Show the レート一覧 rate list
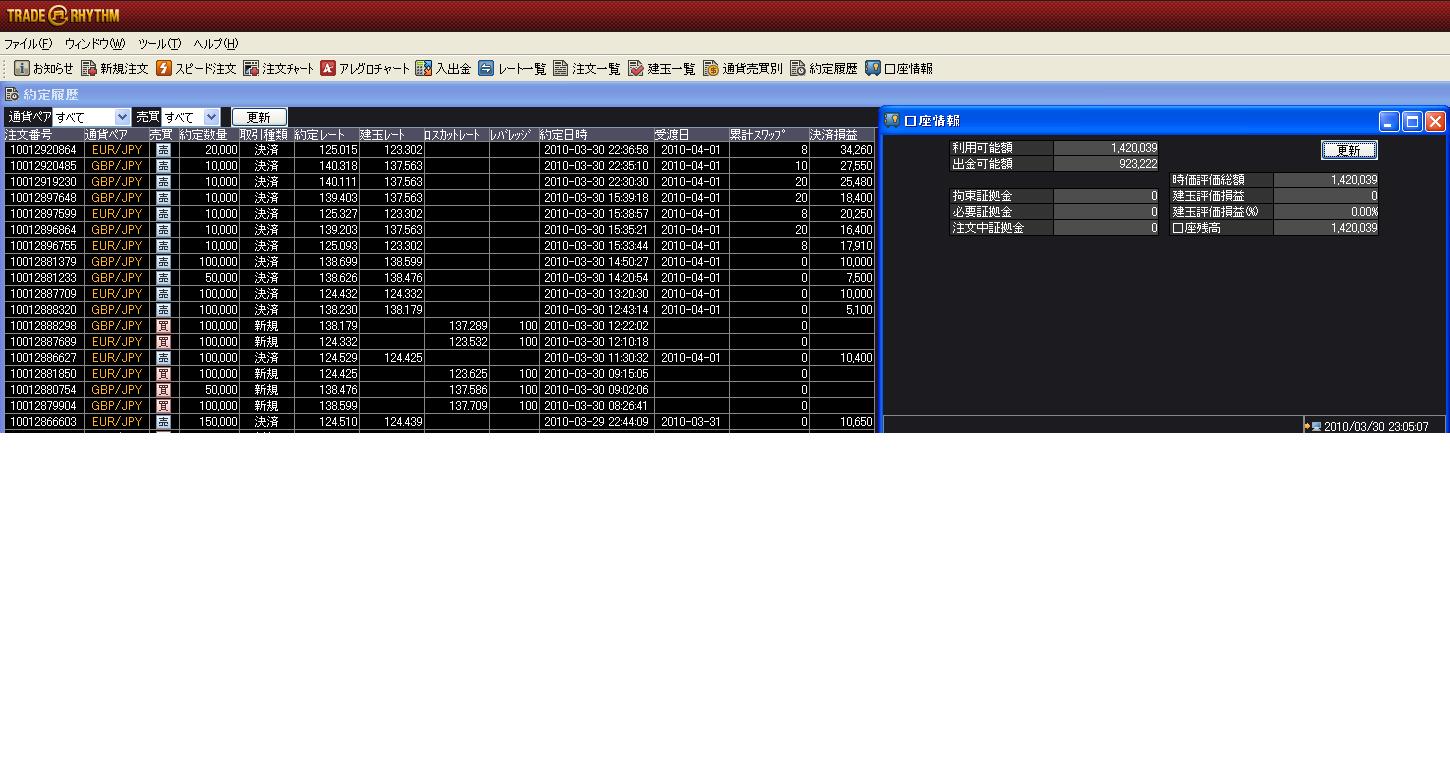This screenshot has width=1450, height=761. pos(512,69)
